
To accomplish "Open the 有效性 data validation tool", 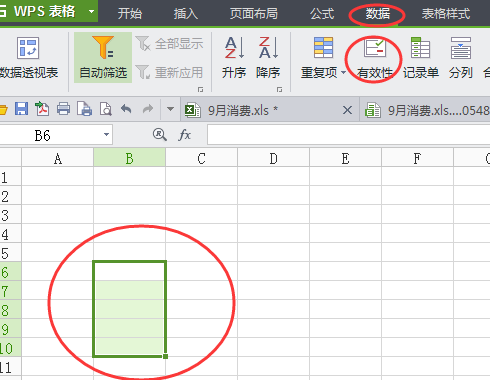I will pyautogui.click(x=375, y=59).
